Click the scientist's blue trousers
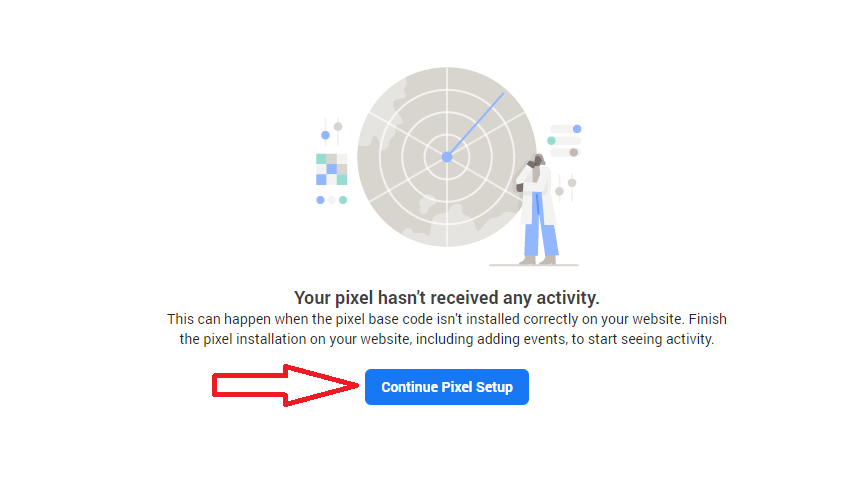This screenshot has width=868, height=486. (x=542, y=240)
